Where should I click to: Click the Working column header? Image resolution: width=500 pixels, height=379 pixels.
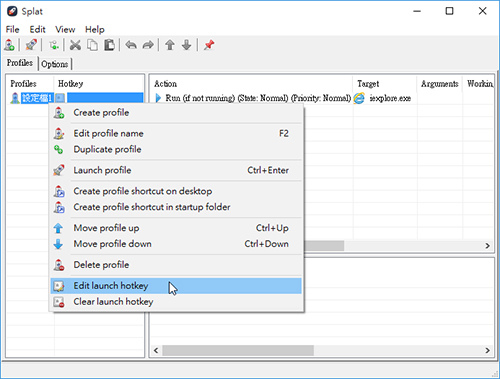pos(479,83)
